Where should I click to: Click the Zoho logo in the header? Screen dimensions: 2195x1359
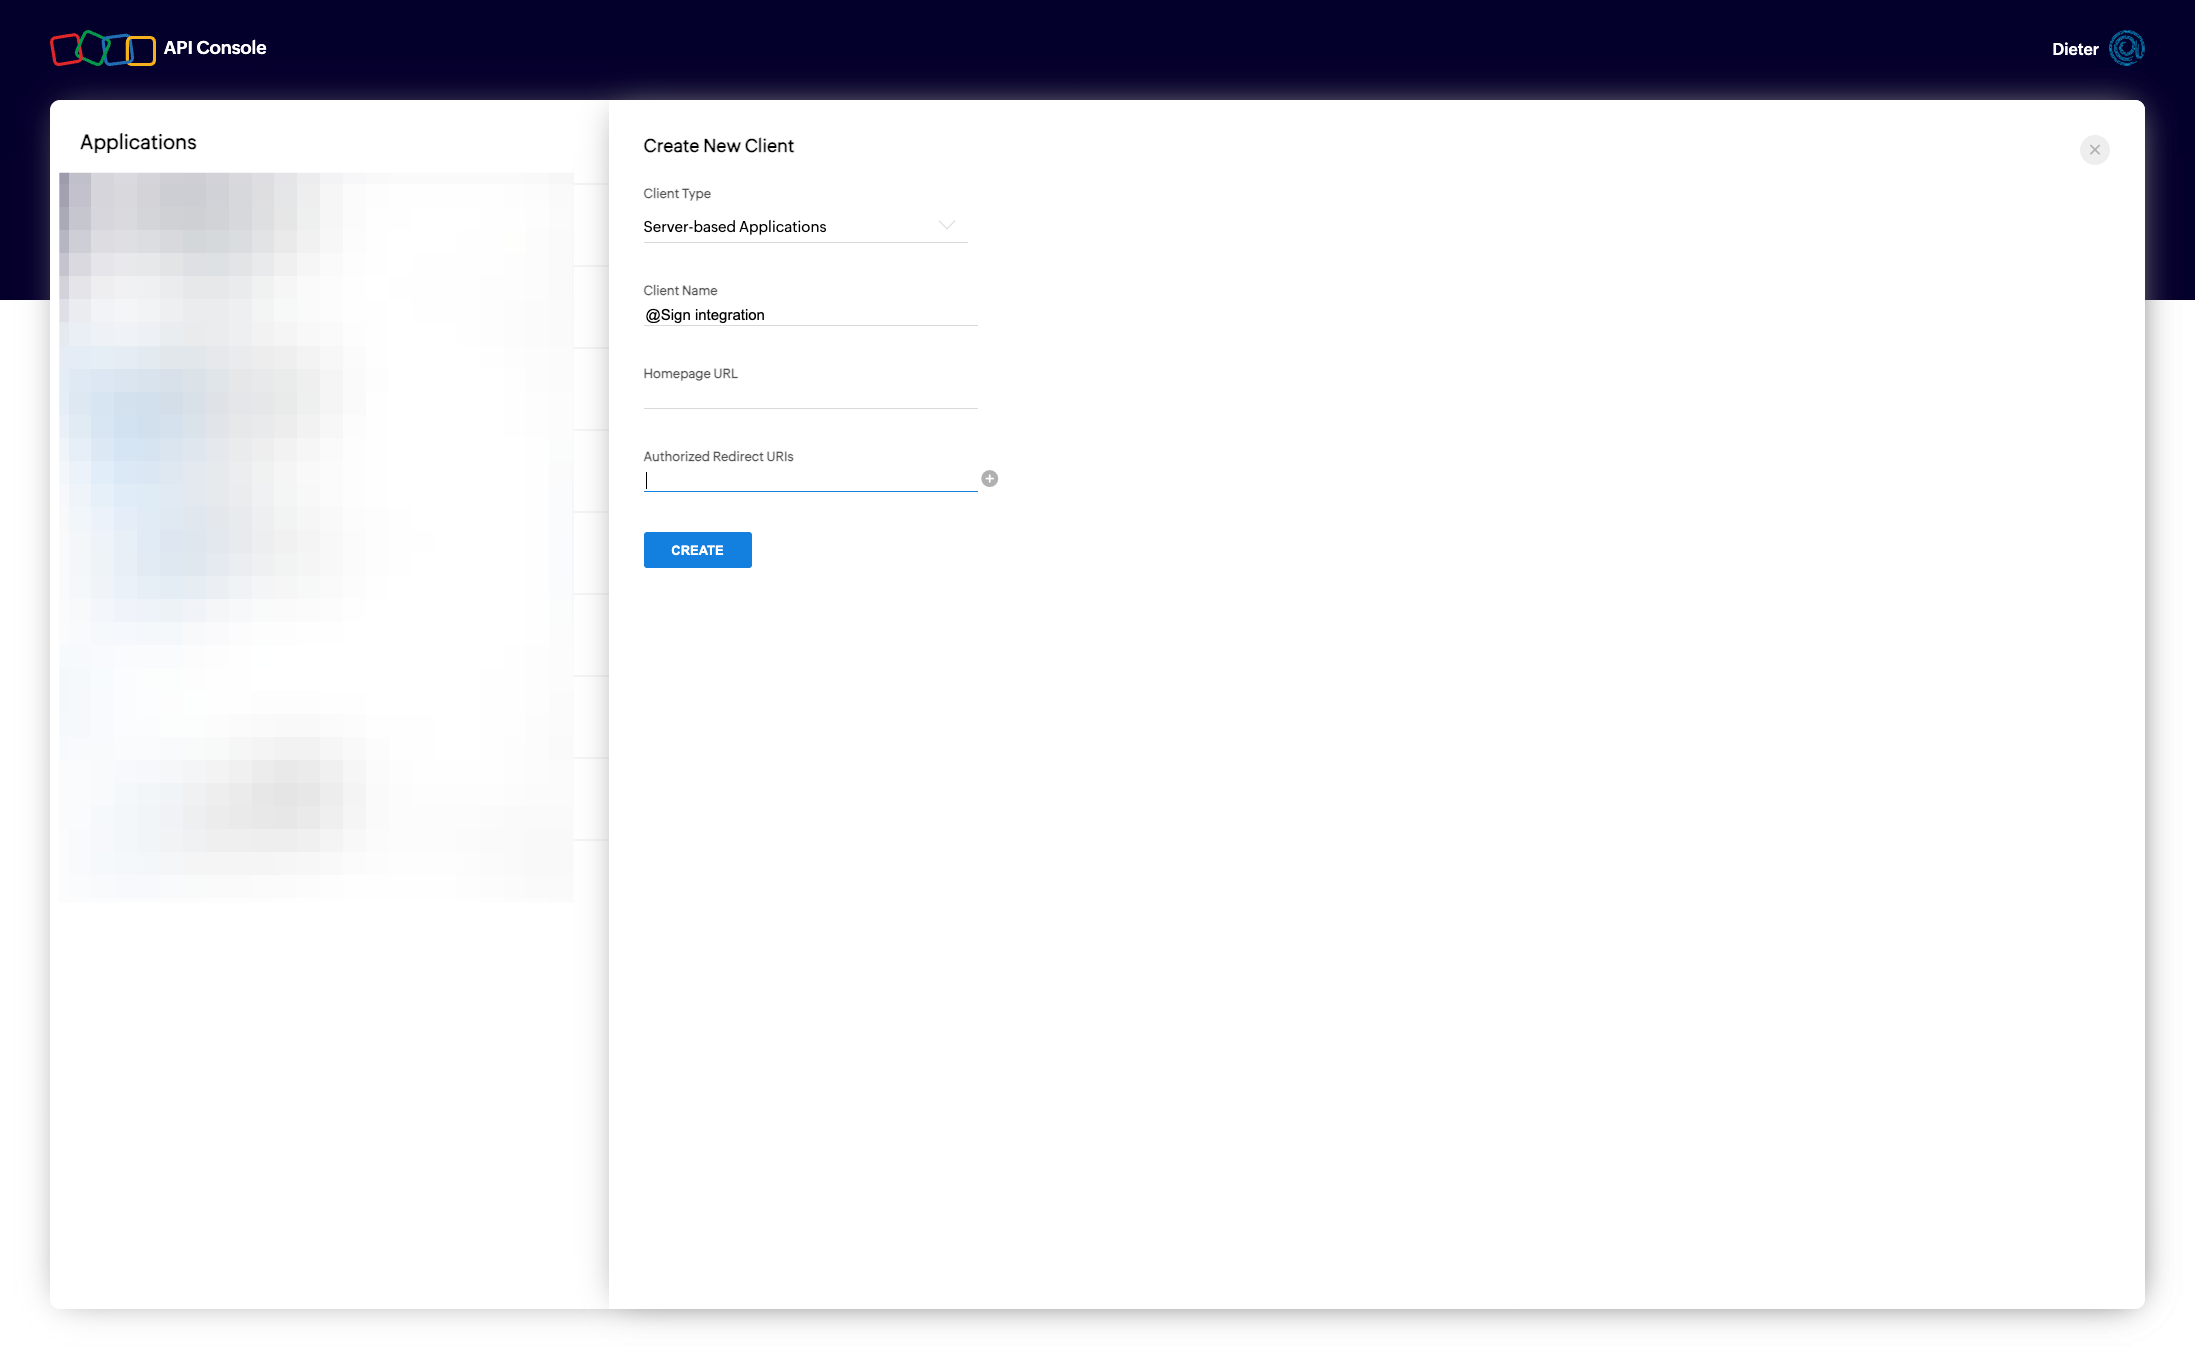coord(102,48)
